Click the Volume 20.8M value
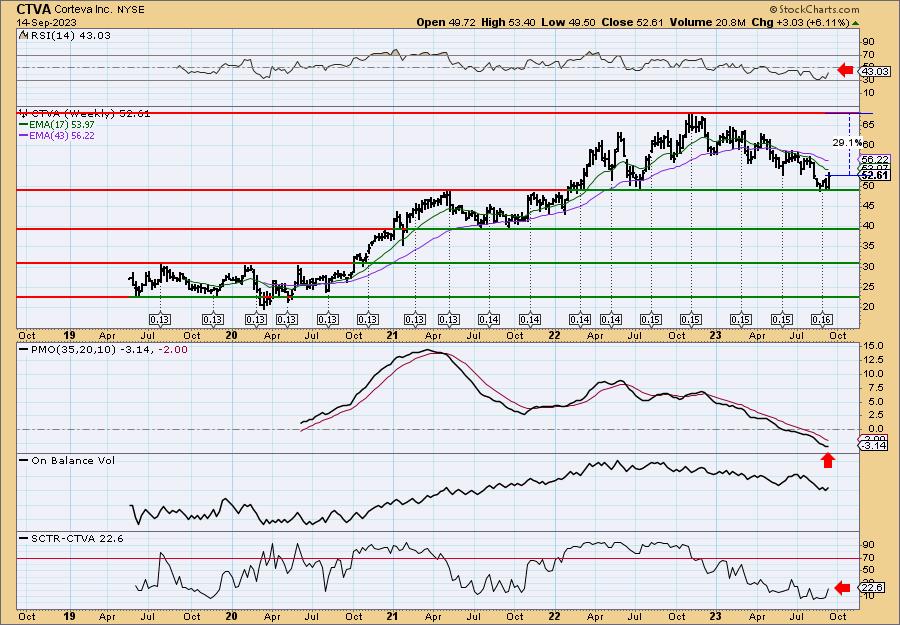The image size is (900, 625). (x=708, y=22)
